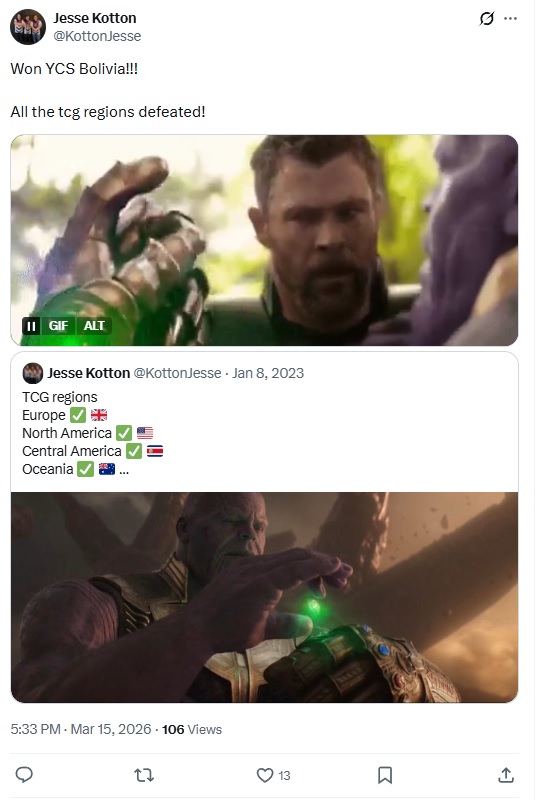Screen dimensions: 544x800
Task: Bookmark this tweet
Action: (385, 776)
